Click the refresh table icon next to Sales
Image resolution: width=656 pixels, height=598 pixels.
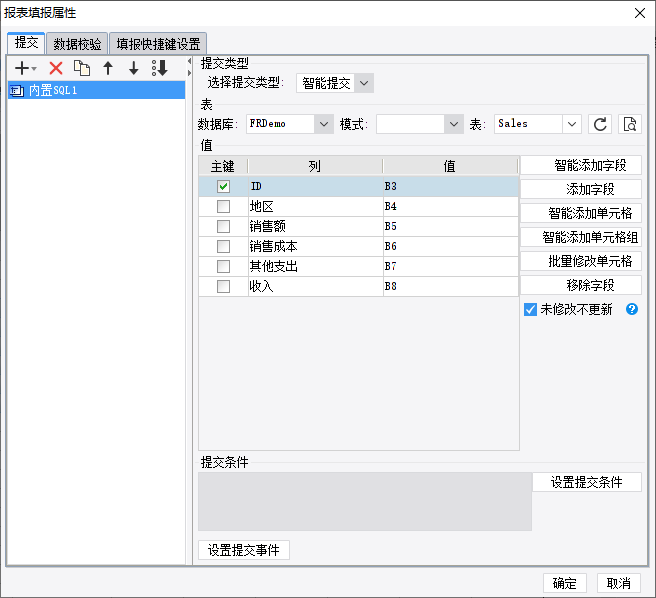(x=600, y=124)
